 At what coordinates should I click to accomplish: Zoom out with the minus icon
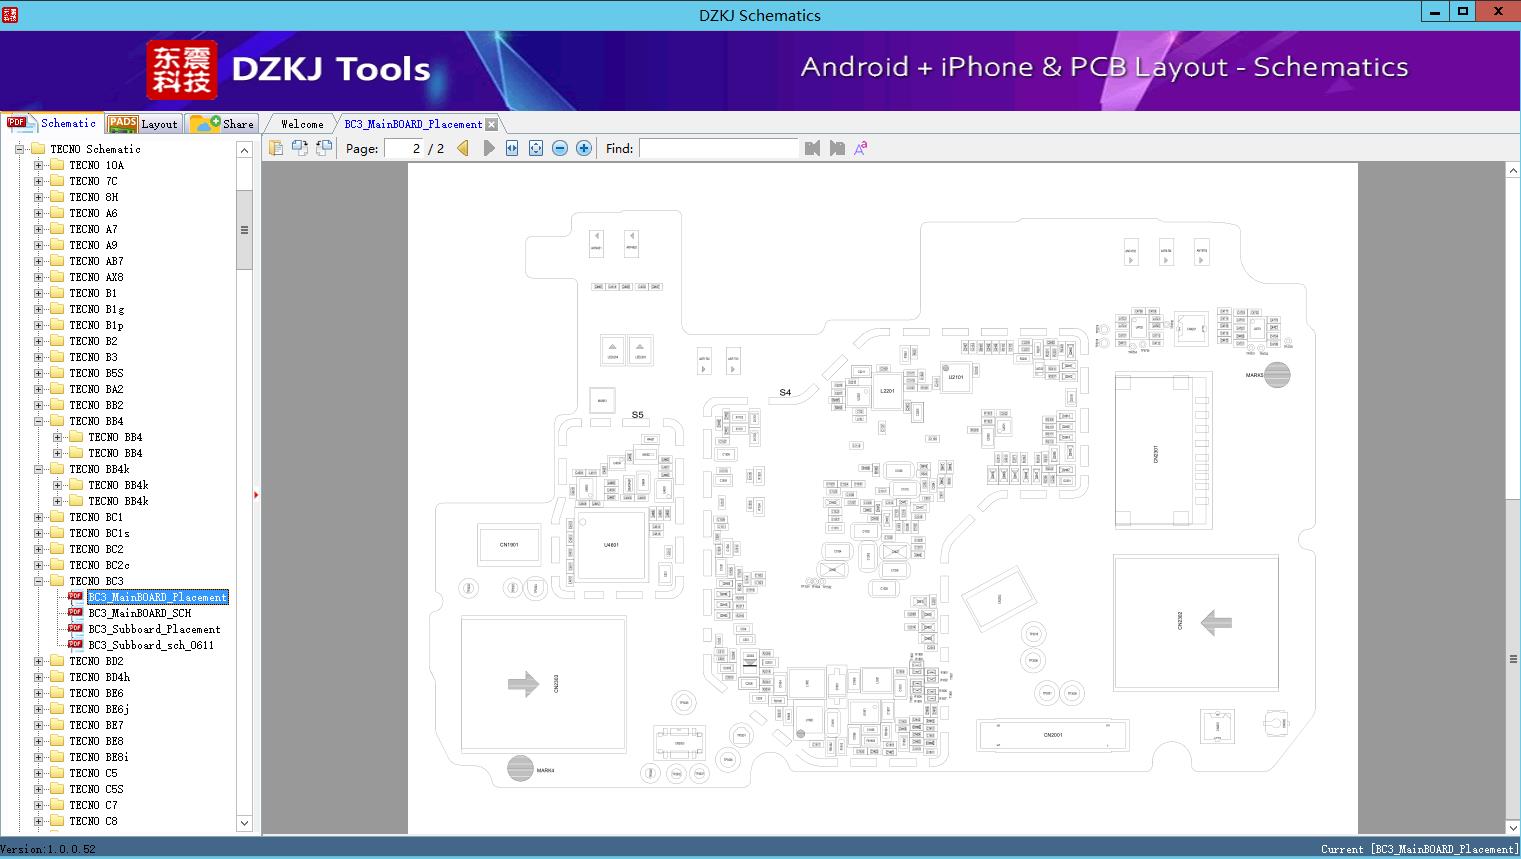pyautogui.click(x=560, y=148)
